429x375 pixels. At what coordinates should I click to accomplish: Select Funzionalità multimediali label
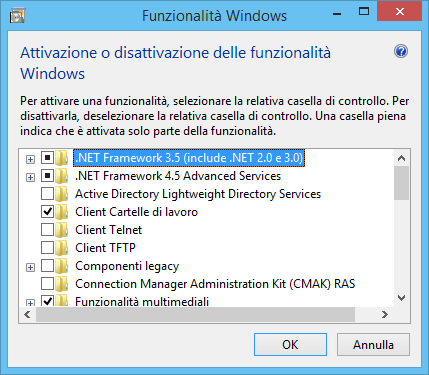142,301
